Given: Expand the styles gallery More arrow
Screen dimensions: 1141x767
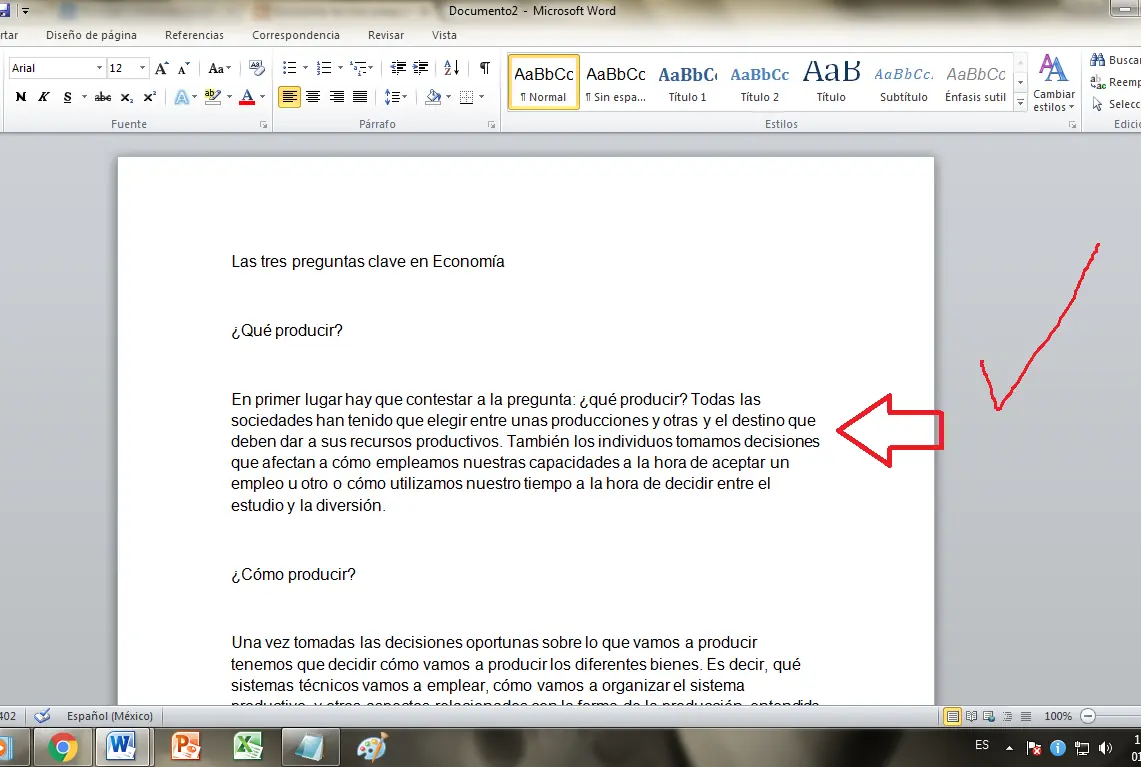Looking at the screenshot, I should pos(1020,103).
